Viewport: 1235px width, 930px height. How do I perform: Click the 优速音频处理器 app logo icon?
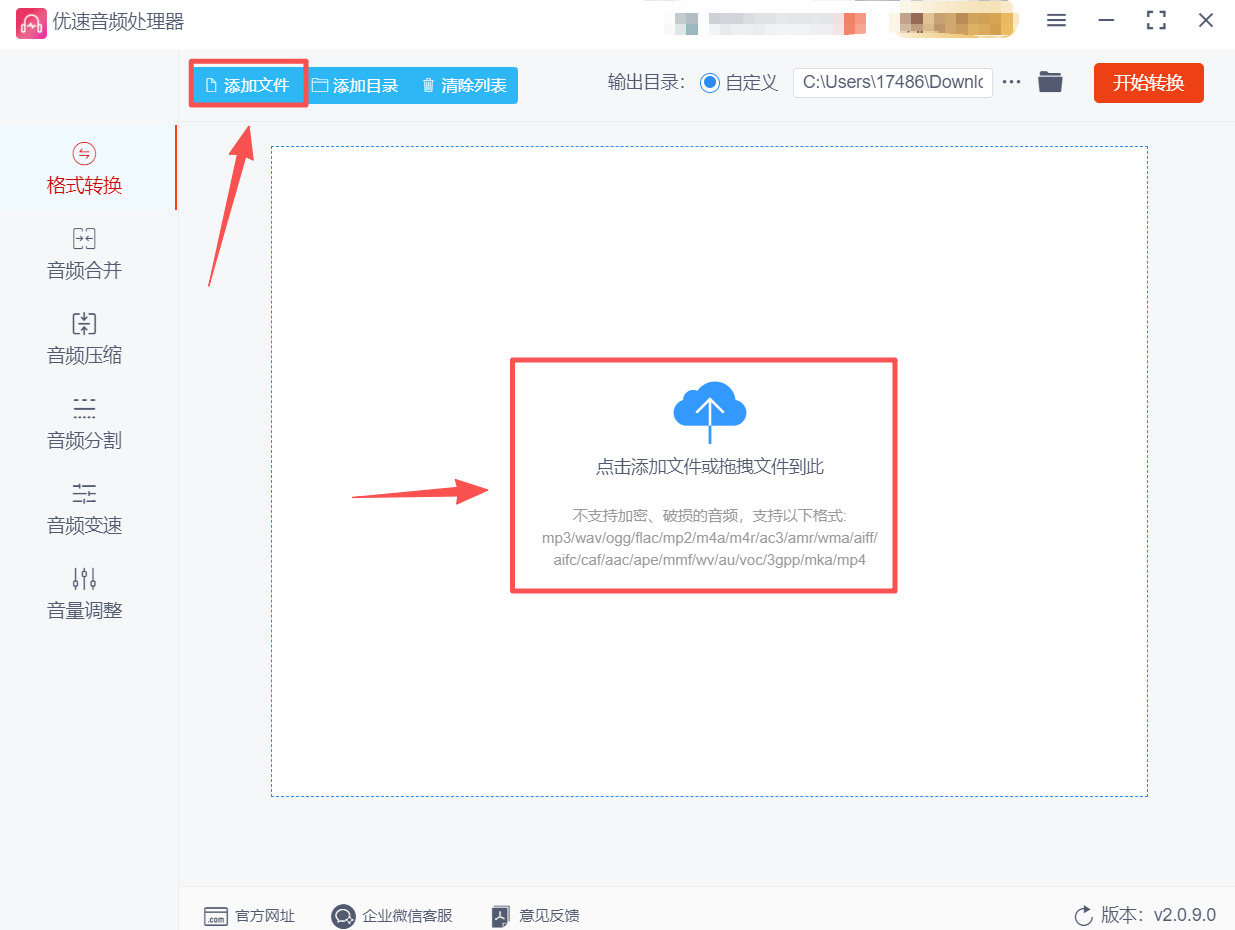coord(31,22)
